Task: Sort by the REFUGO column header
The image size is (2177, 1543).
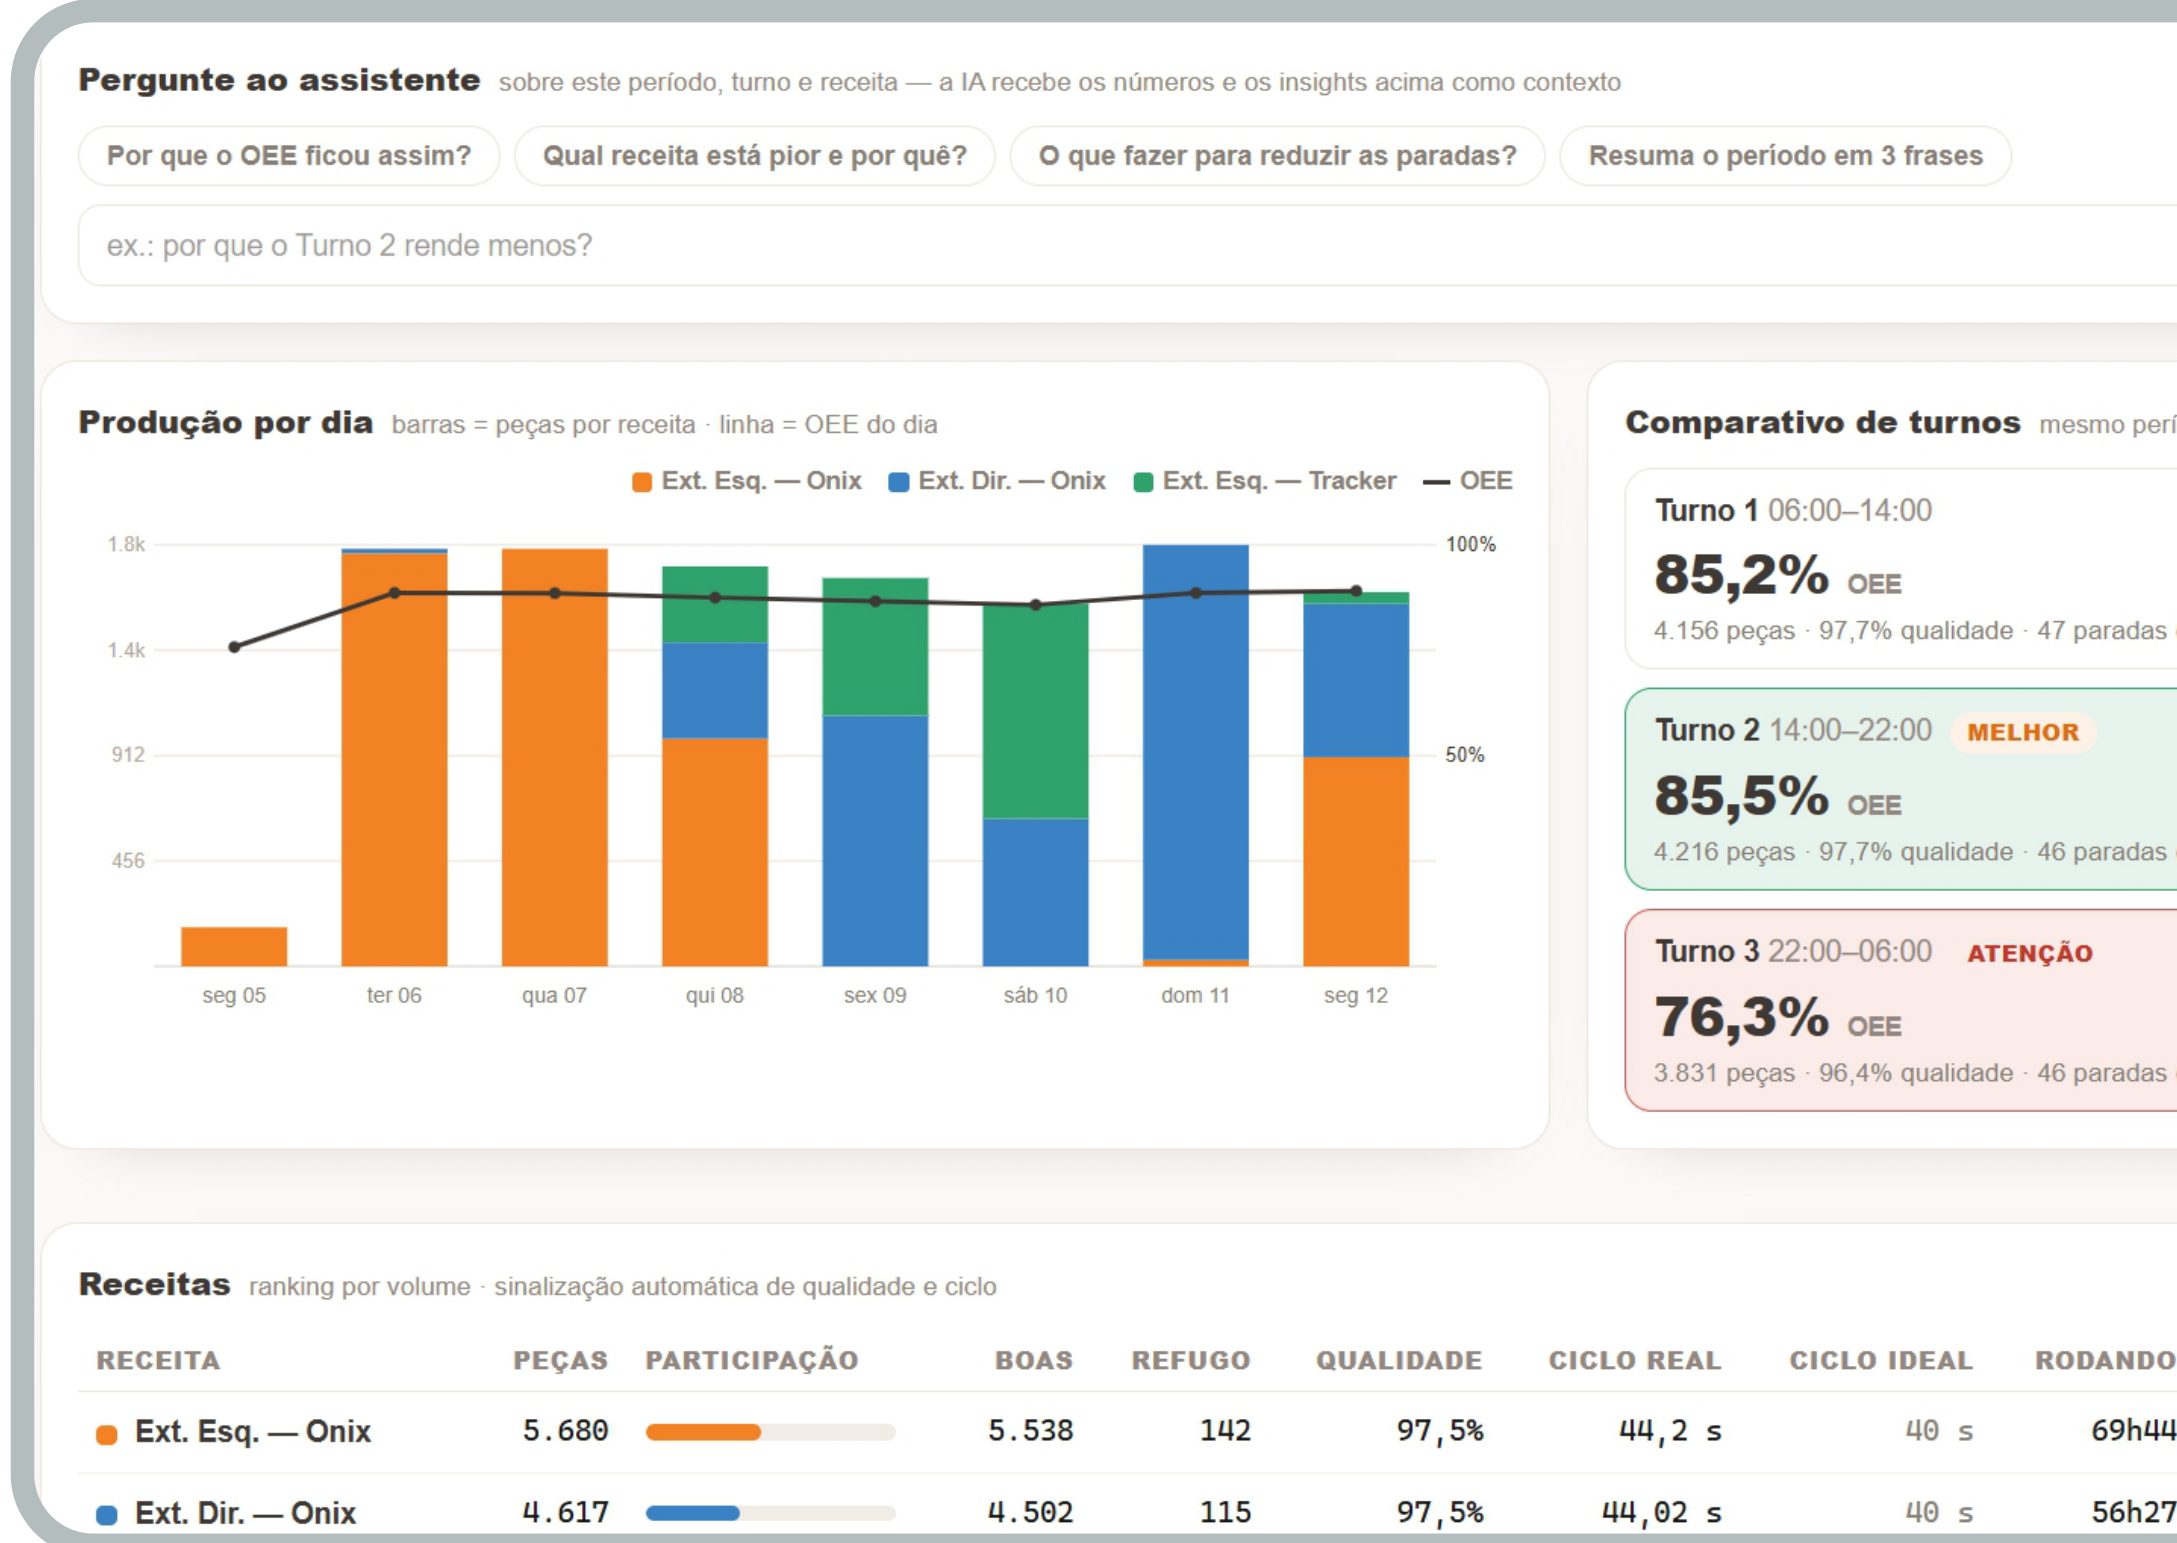Action: point(1191,1360)
